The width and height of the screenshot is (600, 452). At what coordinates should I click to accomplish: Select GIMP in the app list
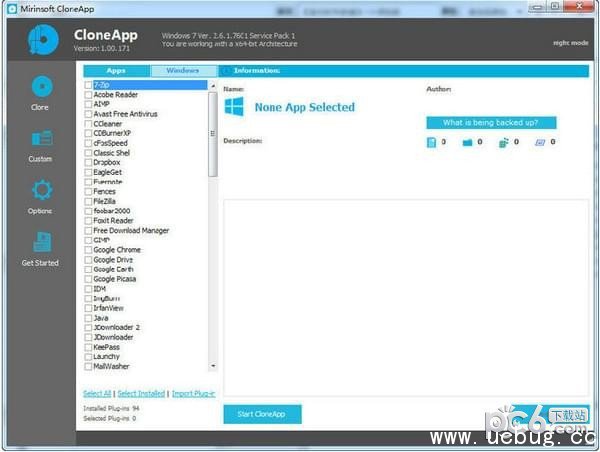pos(101,240)
